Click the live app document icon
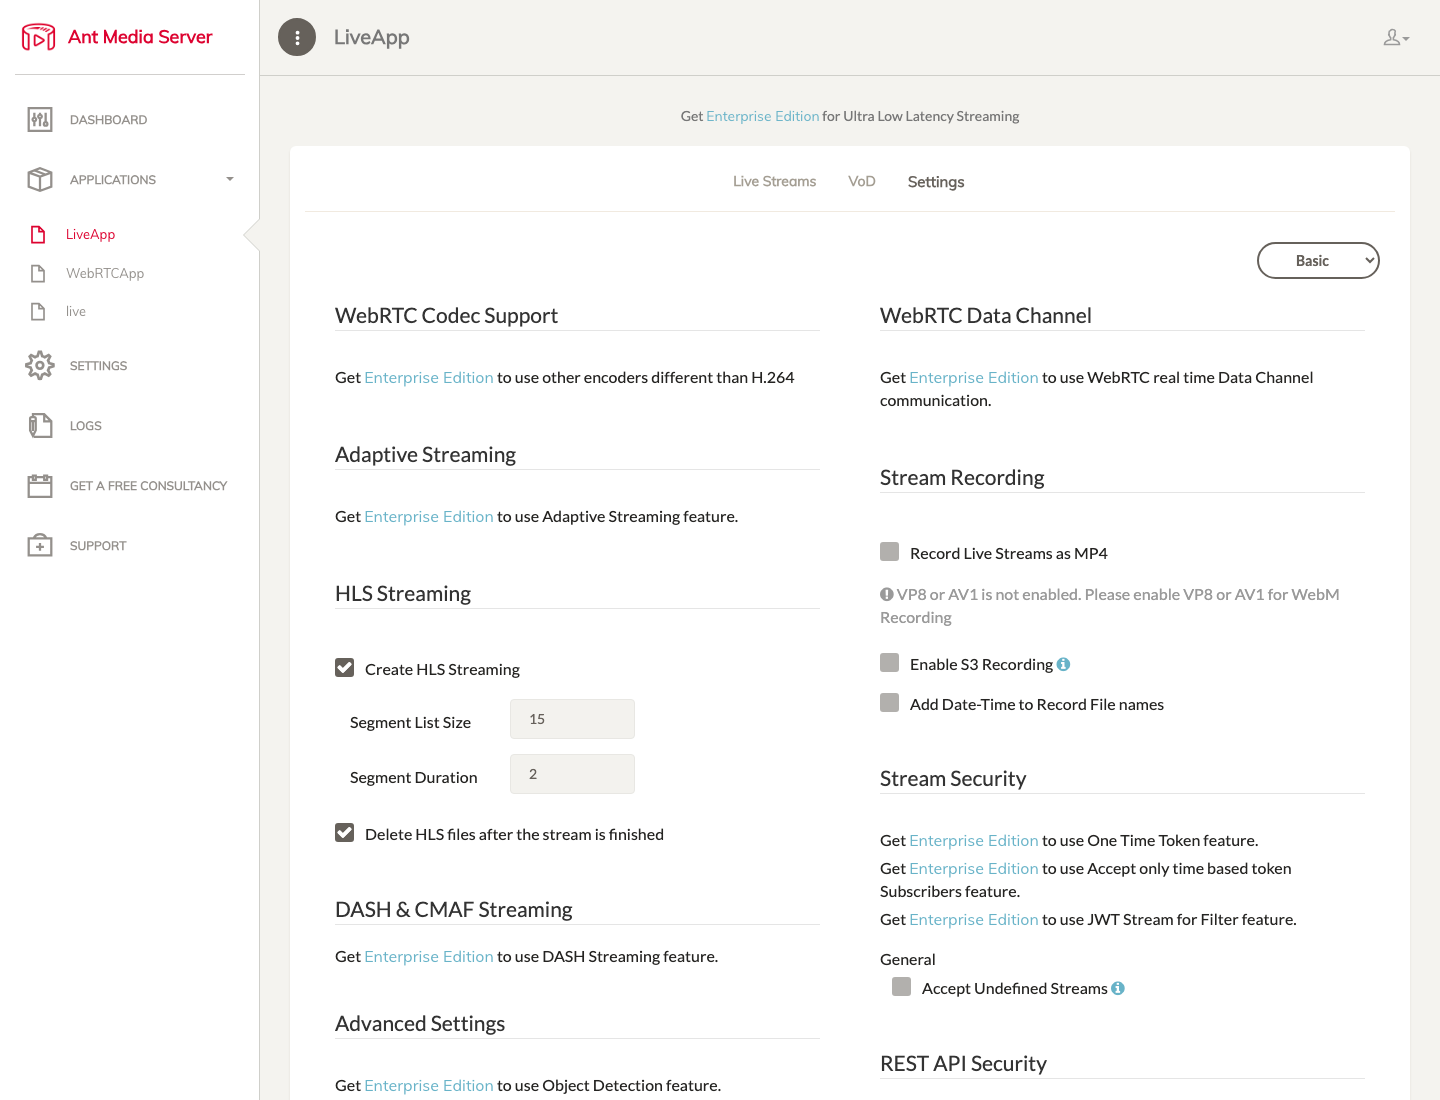 [38, 311]
